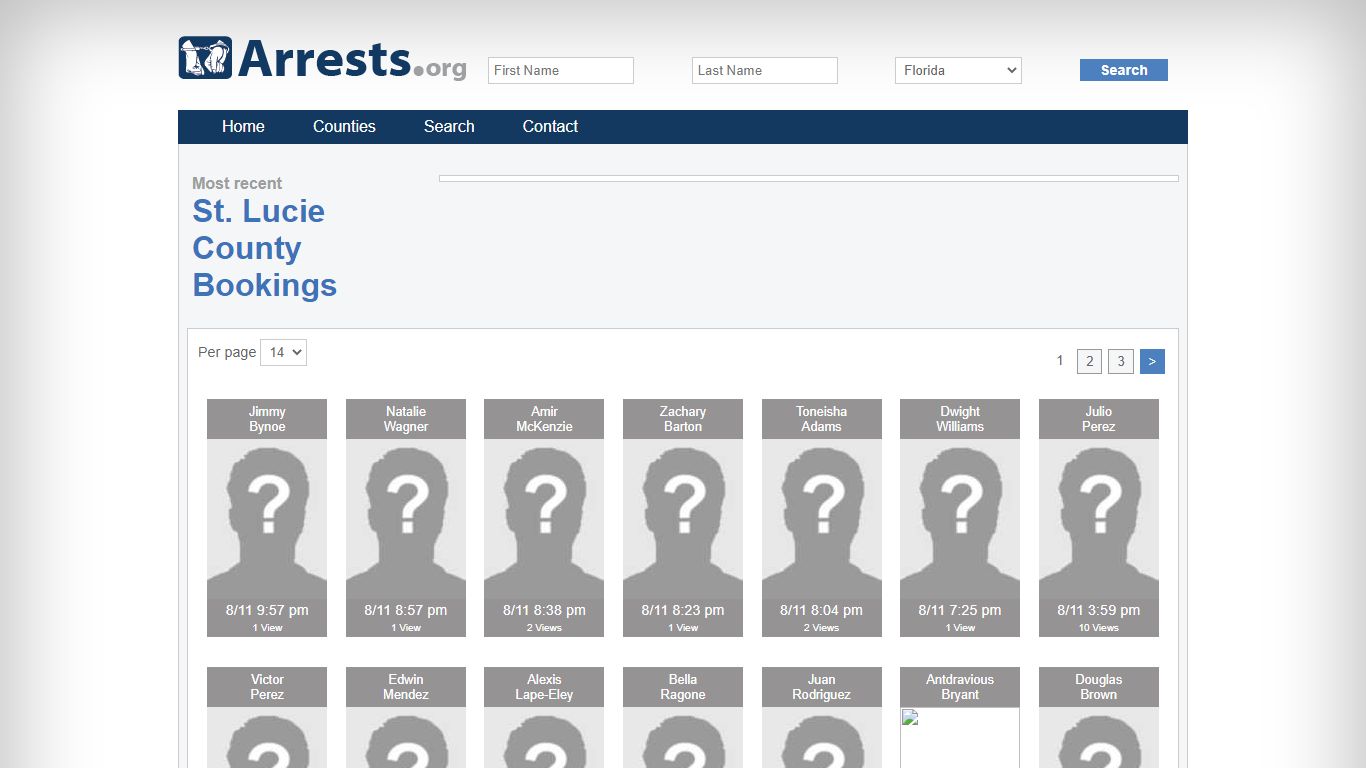Open Amir McKenzie's mugshot placeholder
Screen dimensions: 1366x768
pyautogui.click(x=544, y=518)
